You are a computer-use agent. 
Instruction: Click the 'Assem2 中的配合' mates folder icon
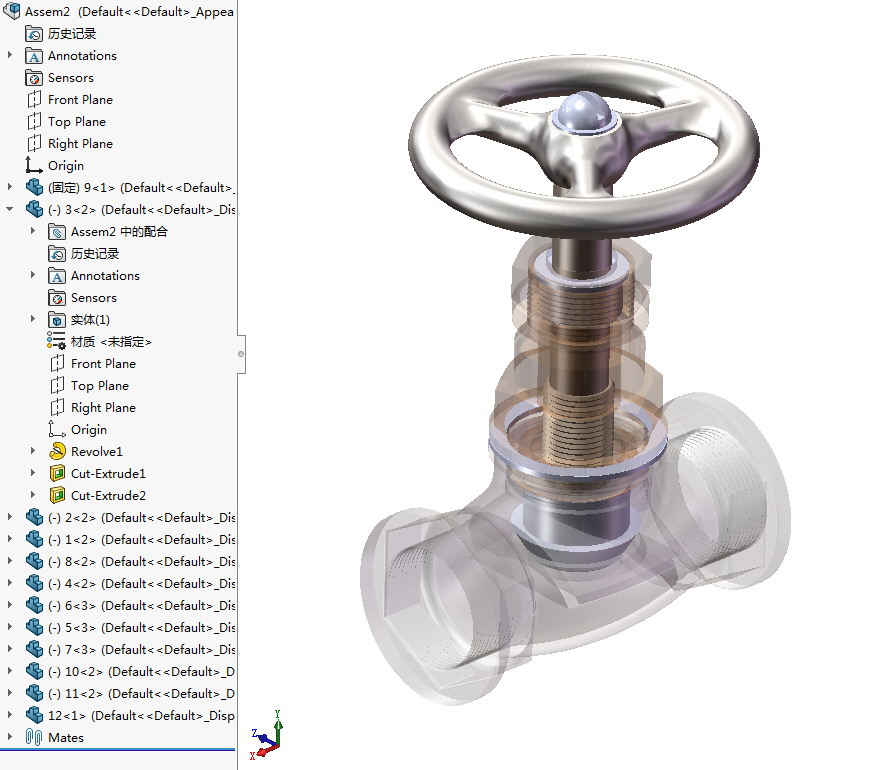[x=57, y=232]
